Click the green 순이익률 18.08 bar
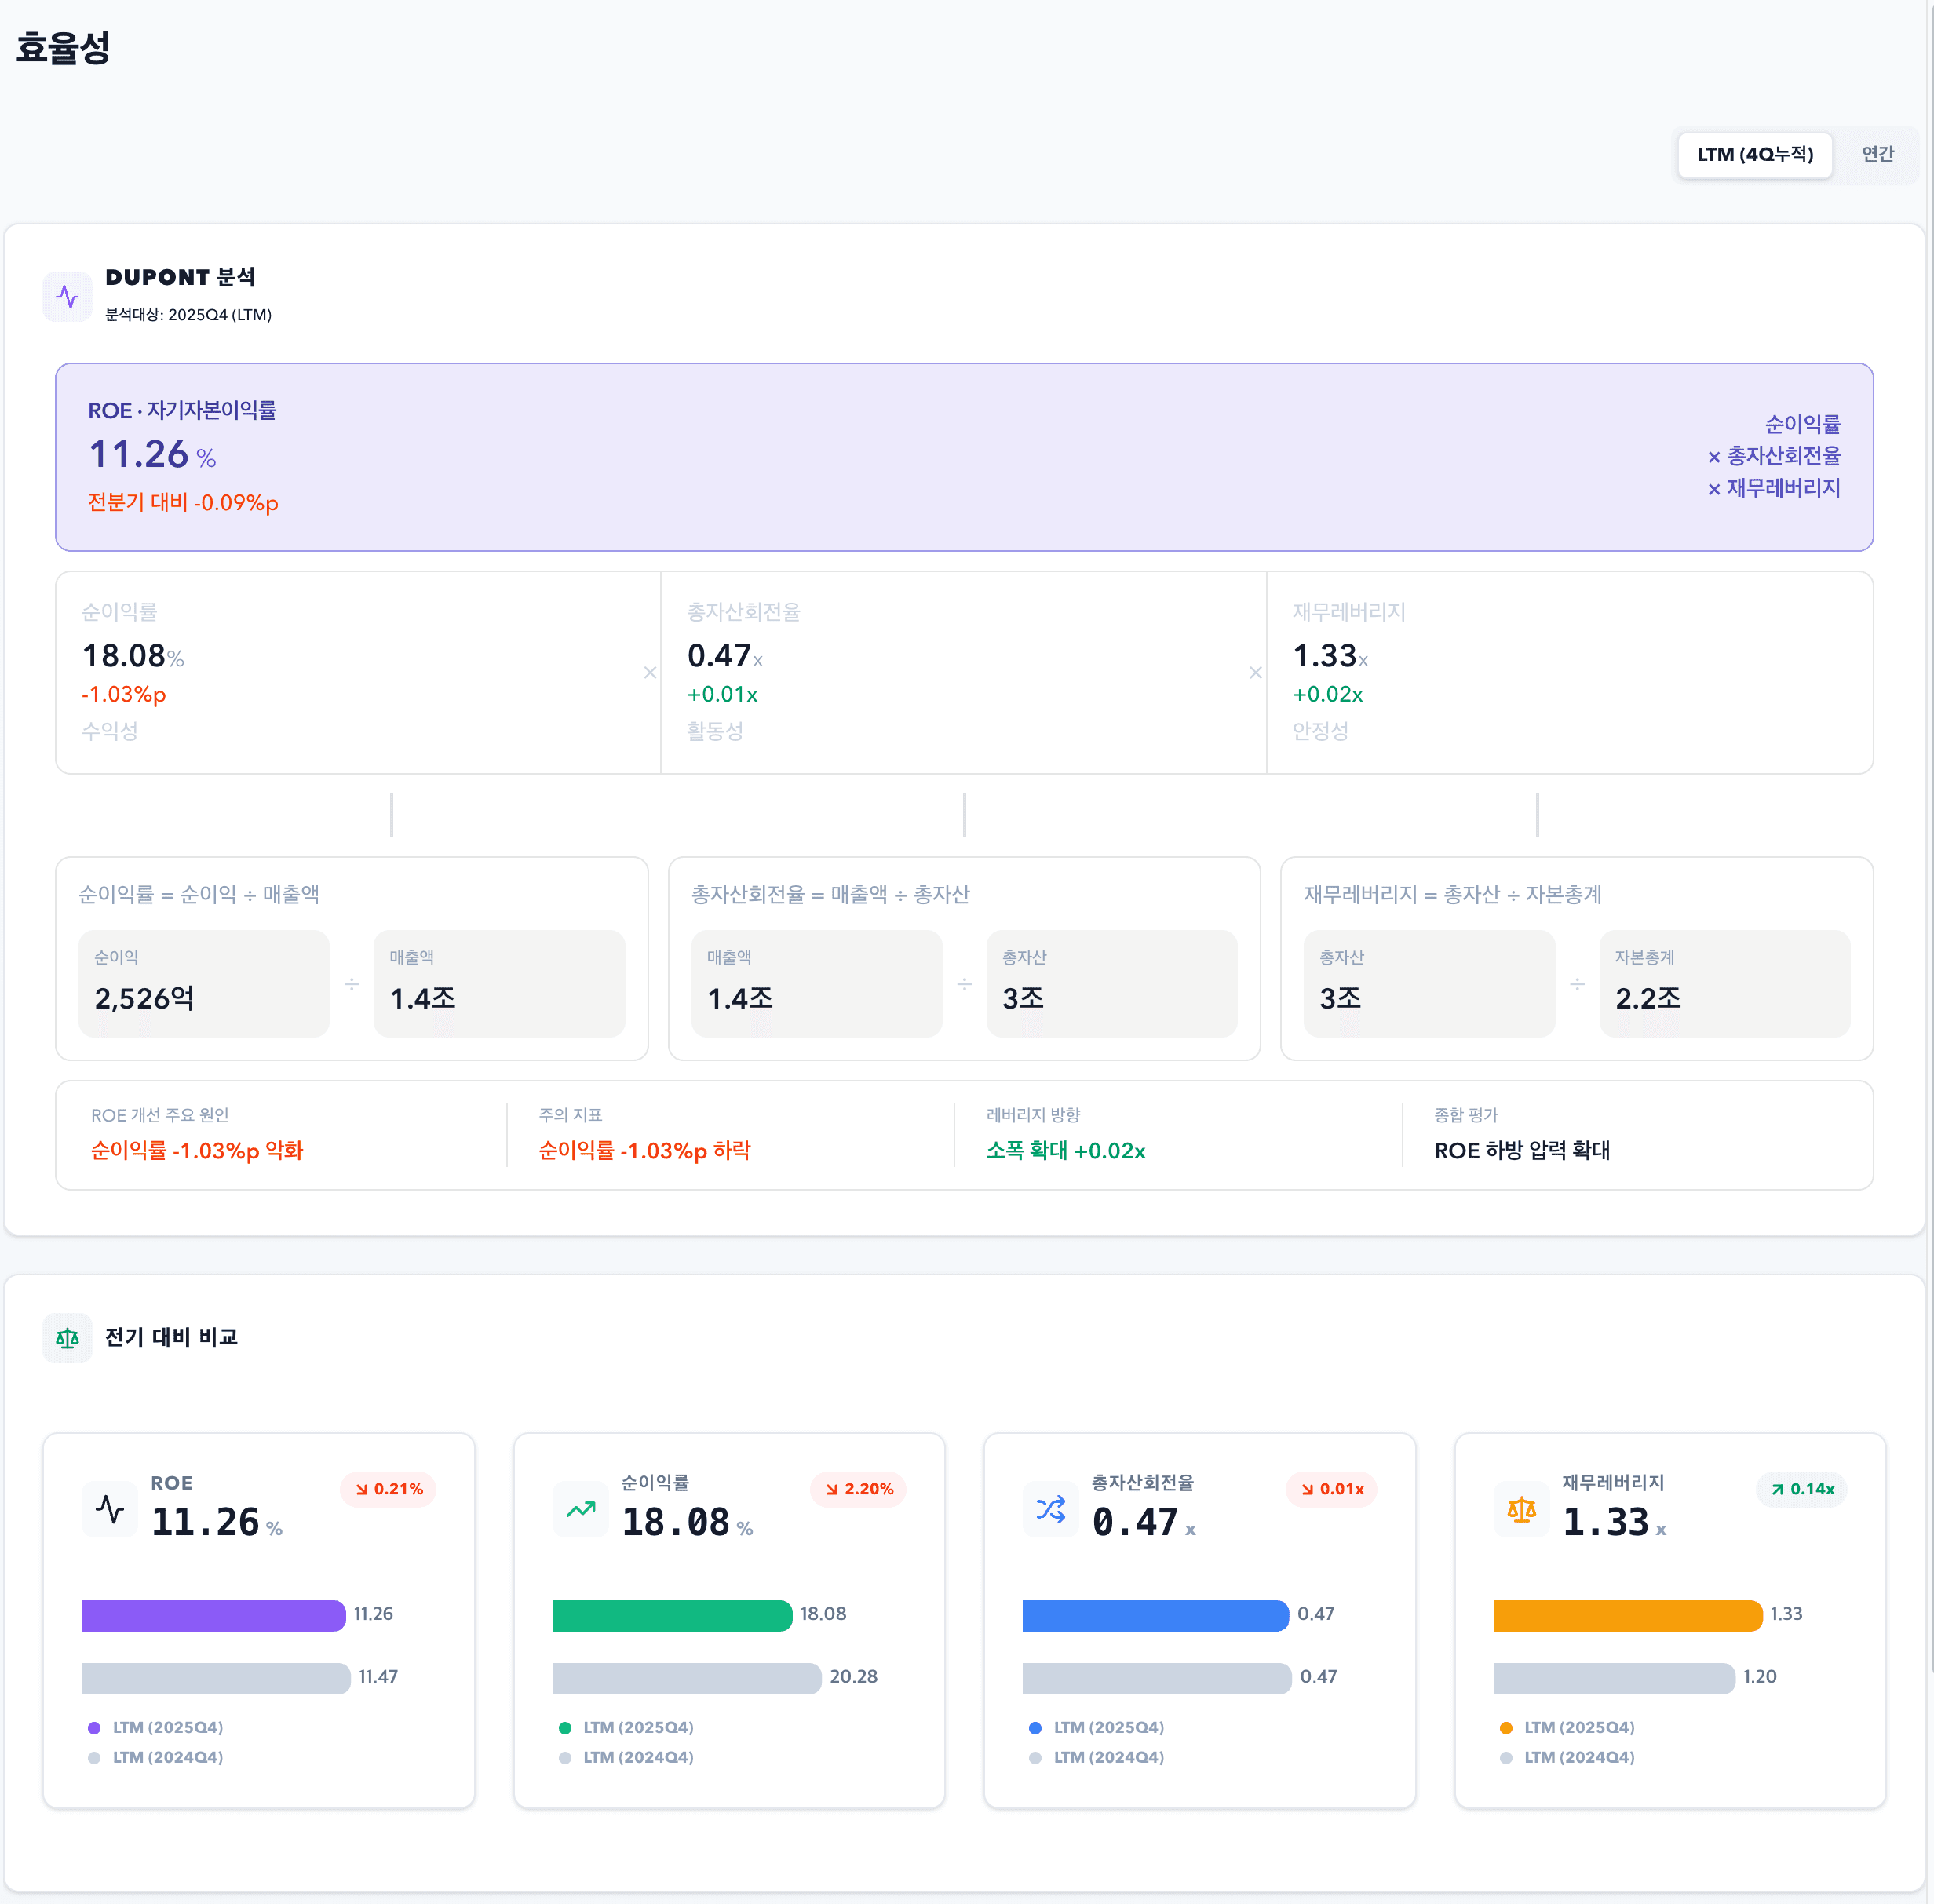 coord(671,1615)
